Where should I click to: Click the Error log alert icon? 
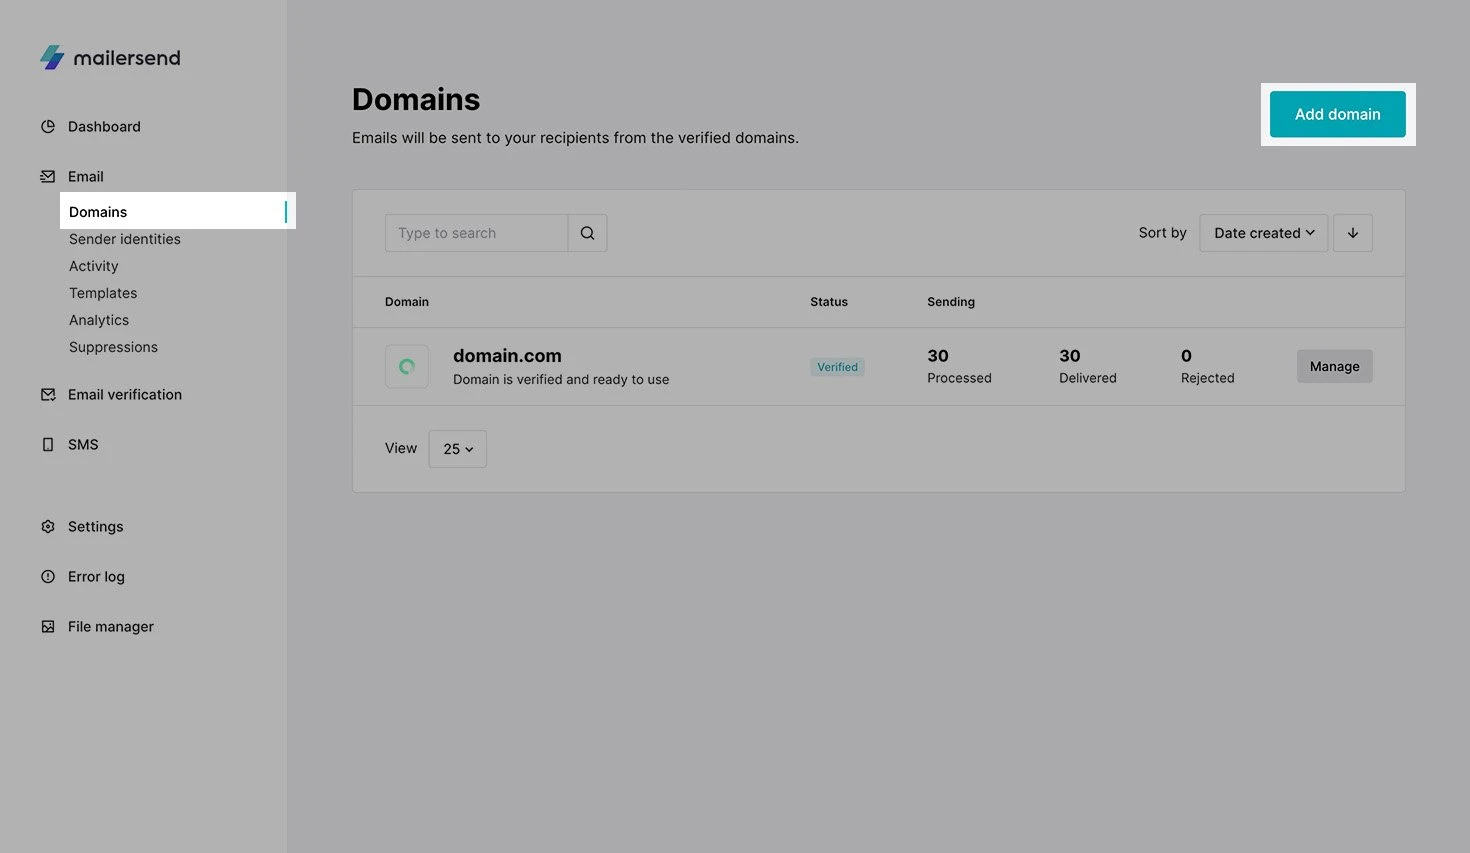pos(48,577)
